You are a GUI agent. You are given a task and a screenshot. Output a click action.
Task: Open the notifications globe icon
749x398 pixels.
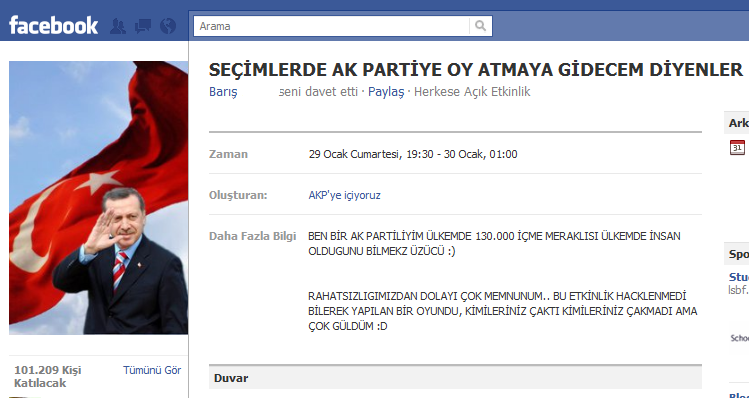[168, 26]
